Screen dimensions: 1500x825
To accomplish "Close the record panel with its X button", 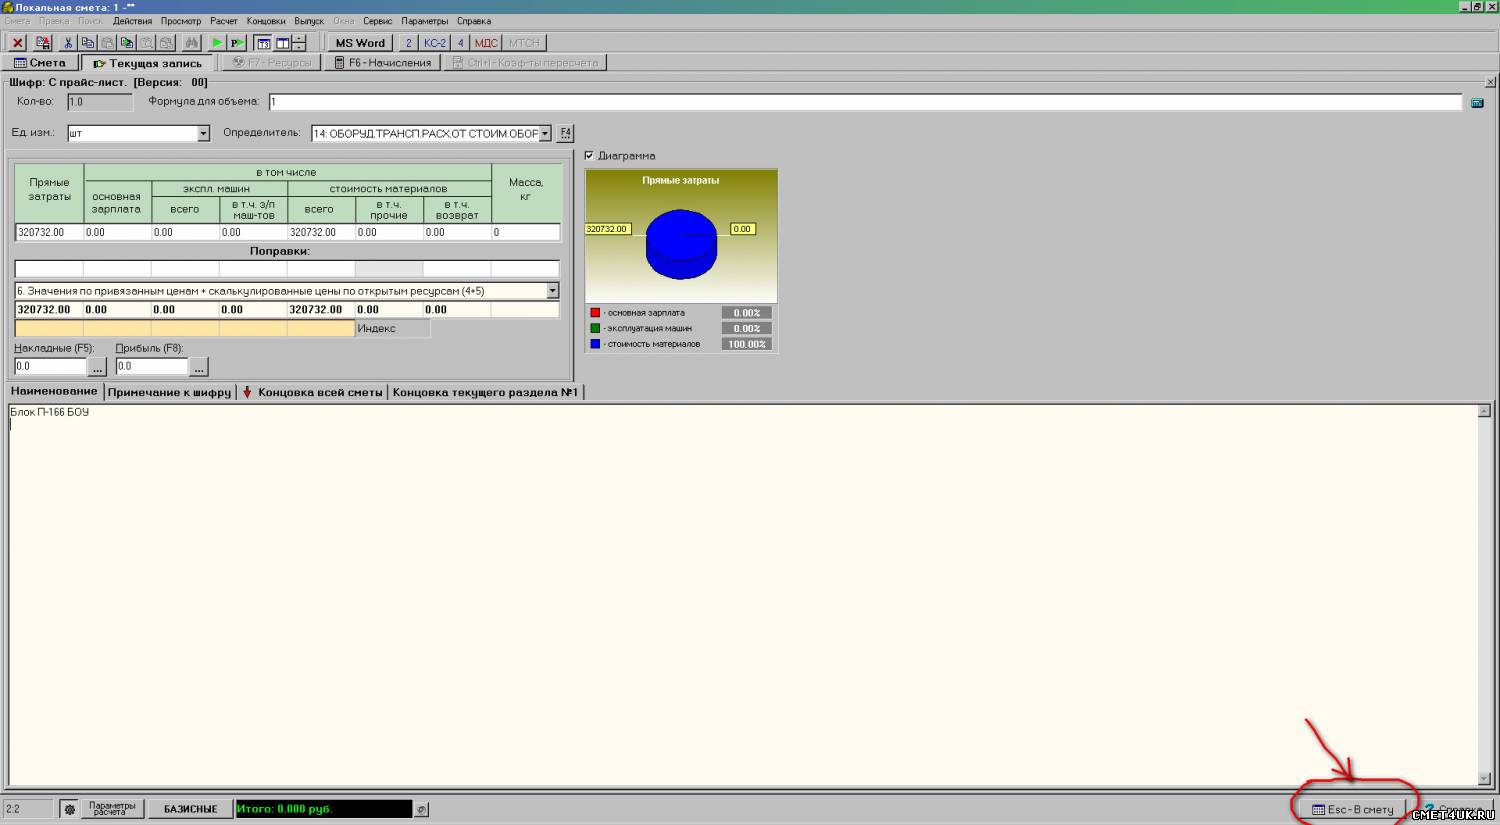I will 1491,82.
